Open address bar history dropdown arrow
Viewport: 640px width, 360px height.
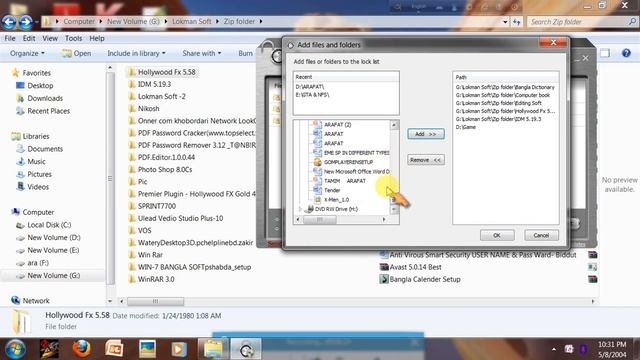pos(505,22)
